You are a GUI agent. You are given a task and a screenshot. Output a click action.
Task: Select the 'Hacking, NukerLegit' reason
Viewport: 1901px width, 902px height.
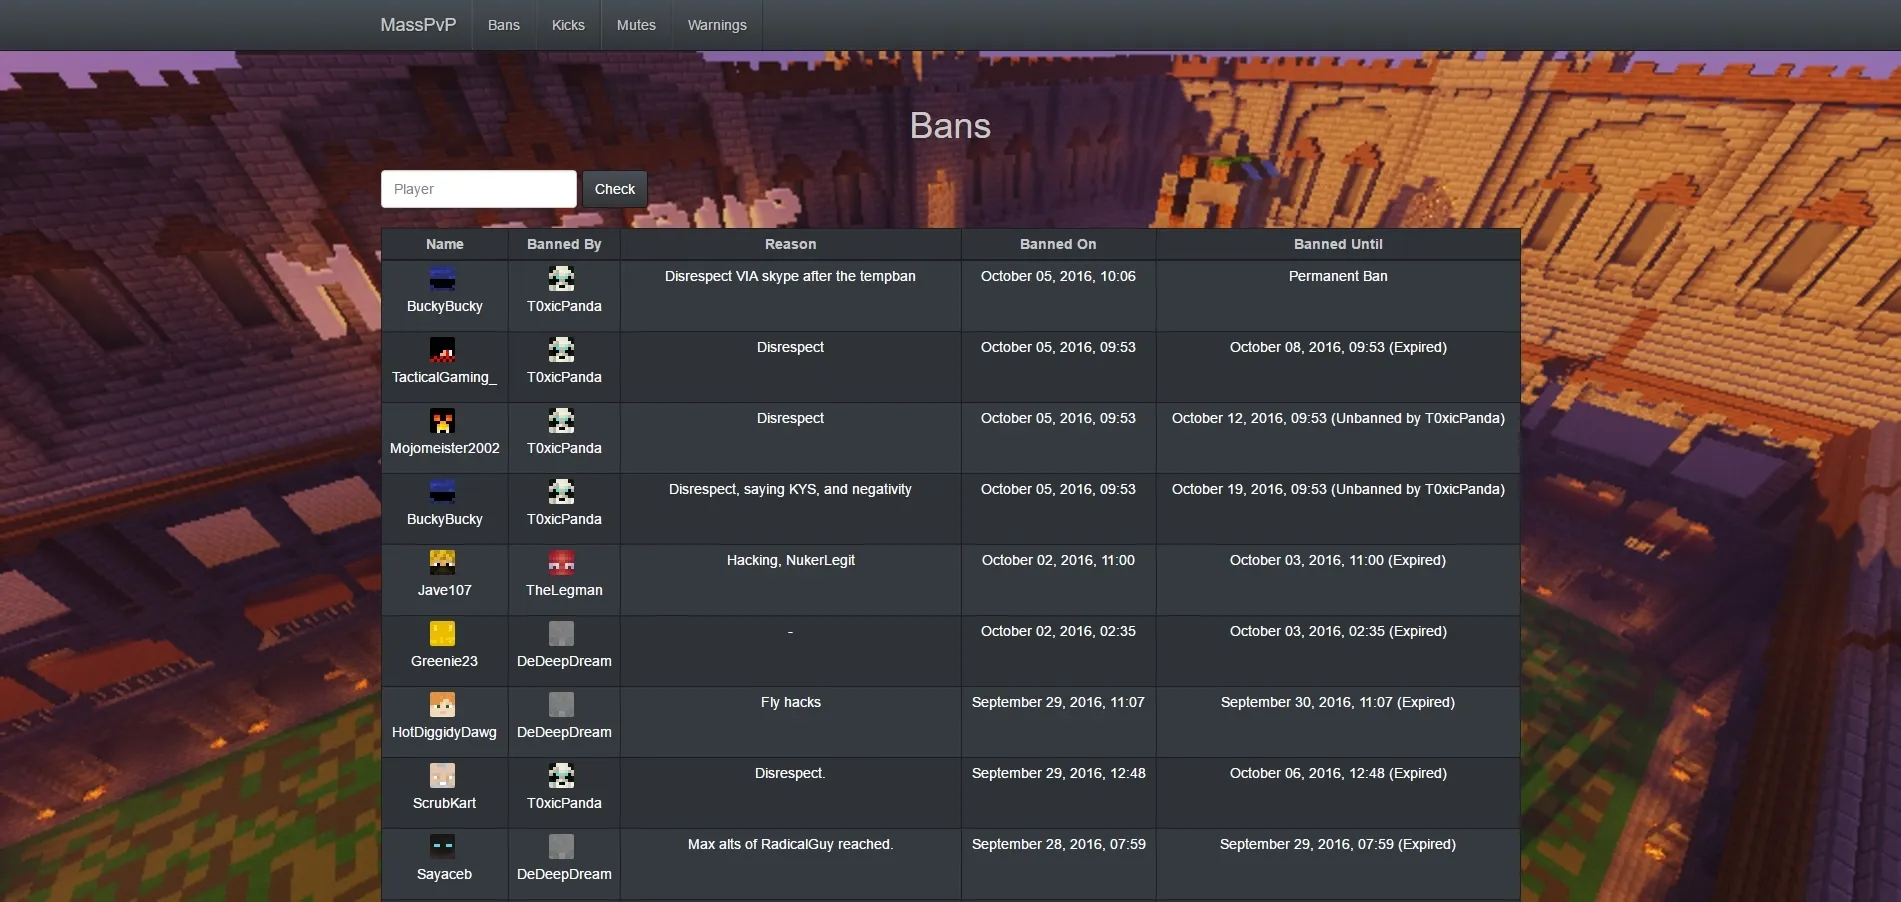pyautogui.click(x=791, y=560)
